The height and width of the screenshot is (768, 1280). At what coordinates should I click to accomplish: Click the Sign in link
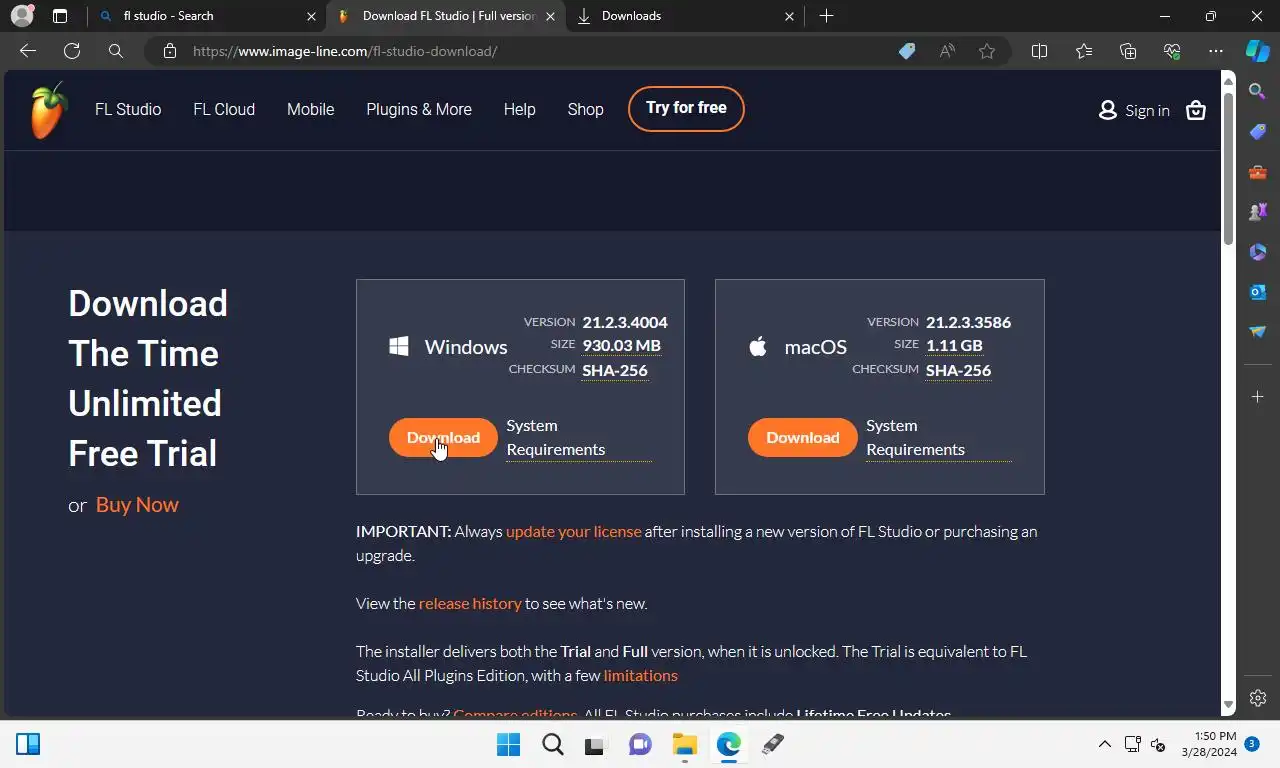point(1147,111)
